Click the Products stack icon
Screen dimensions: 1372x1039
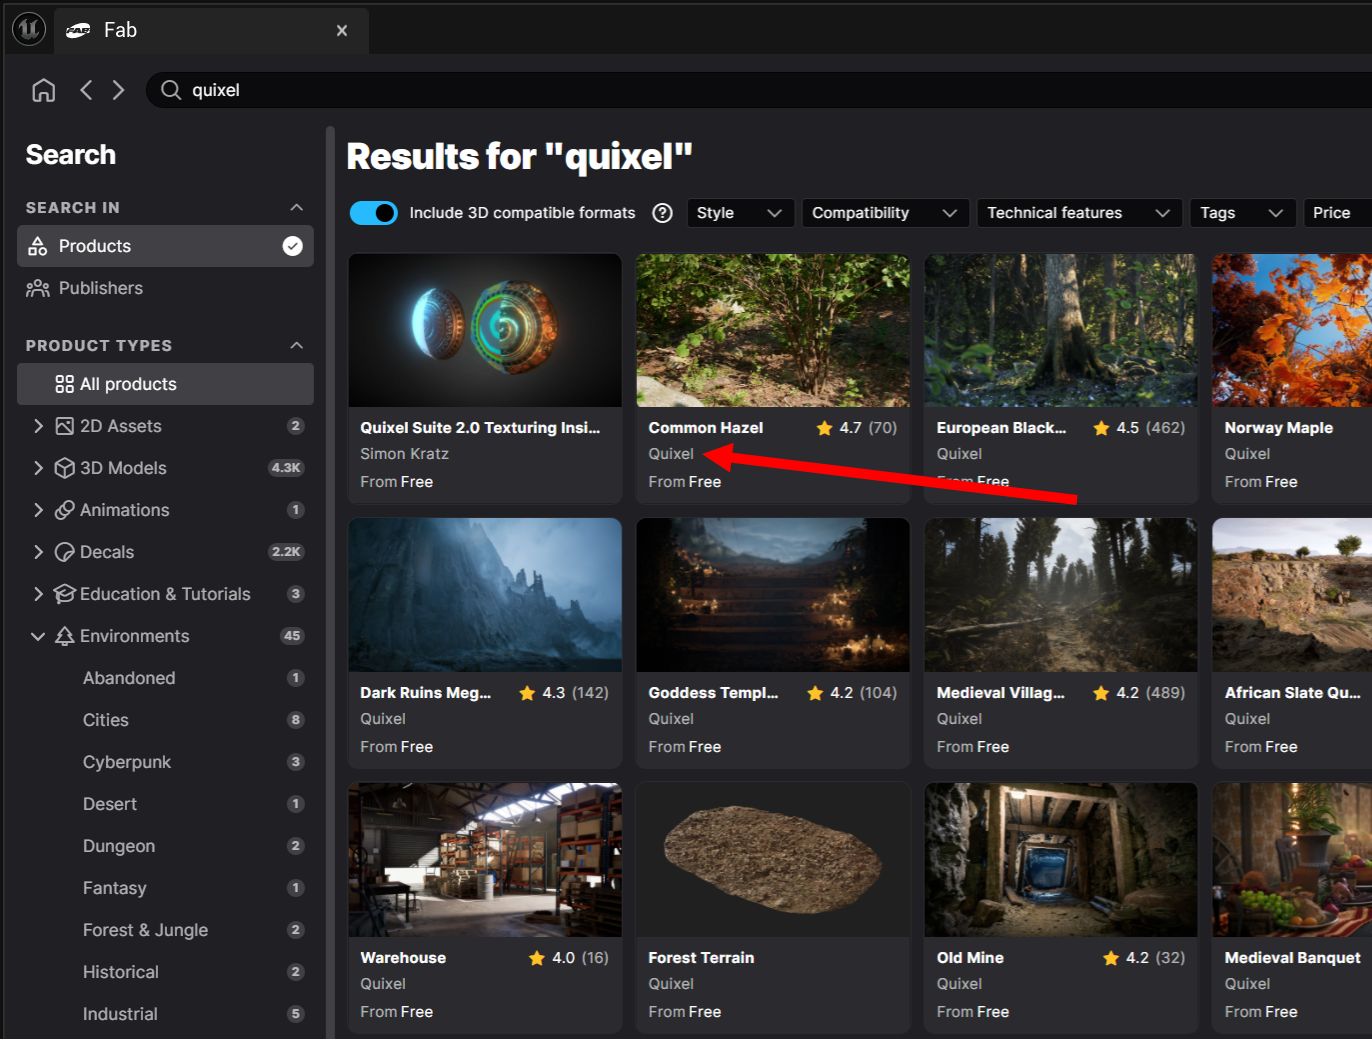coord(38,246)
